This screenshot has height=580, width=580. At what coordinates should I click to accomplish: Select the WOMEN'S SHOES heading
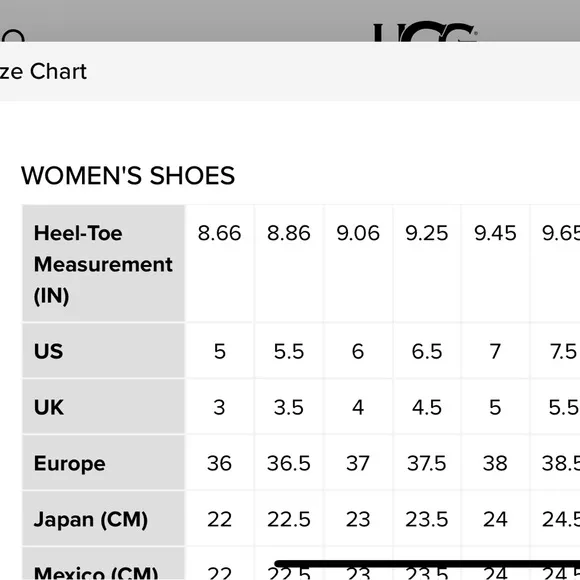click(128, 175)
